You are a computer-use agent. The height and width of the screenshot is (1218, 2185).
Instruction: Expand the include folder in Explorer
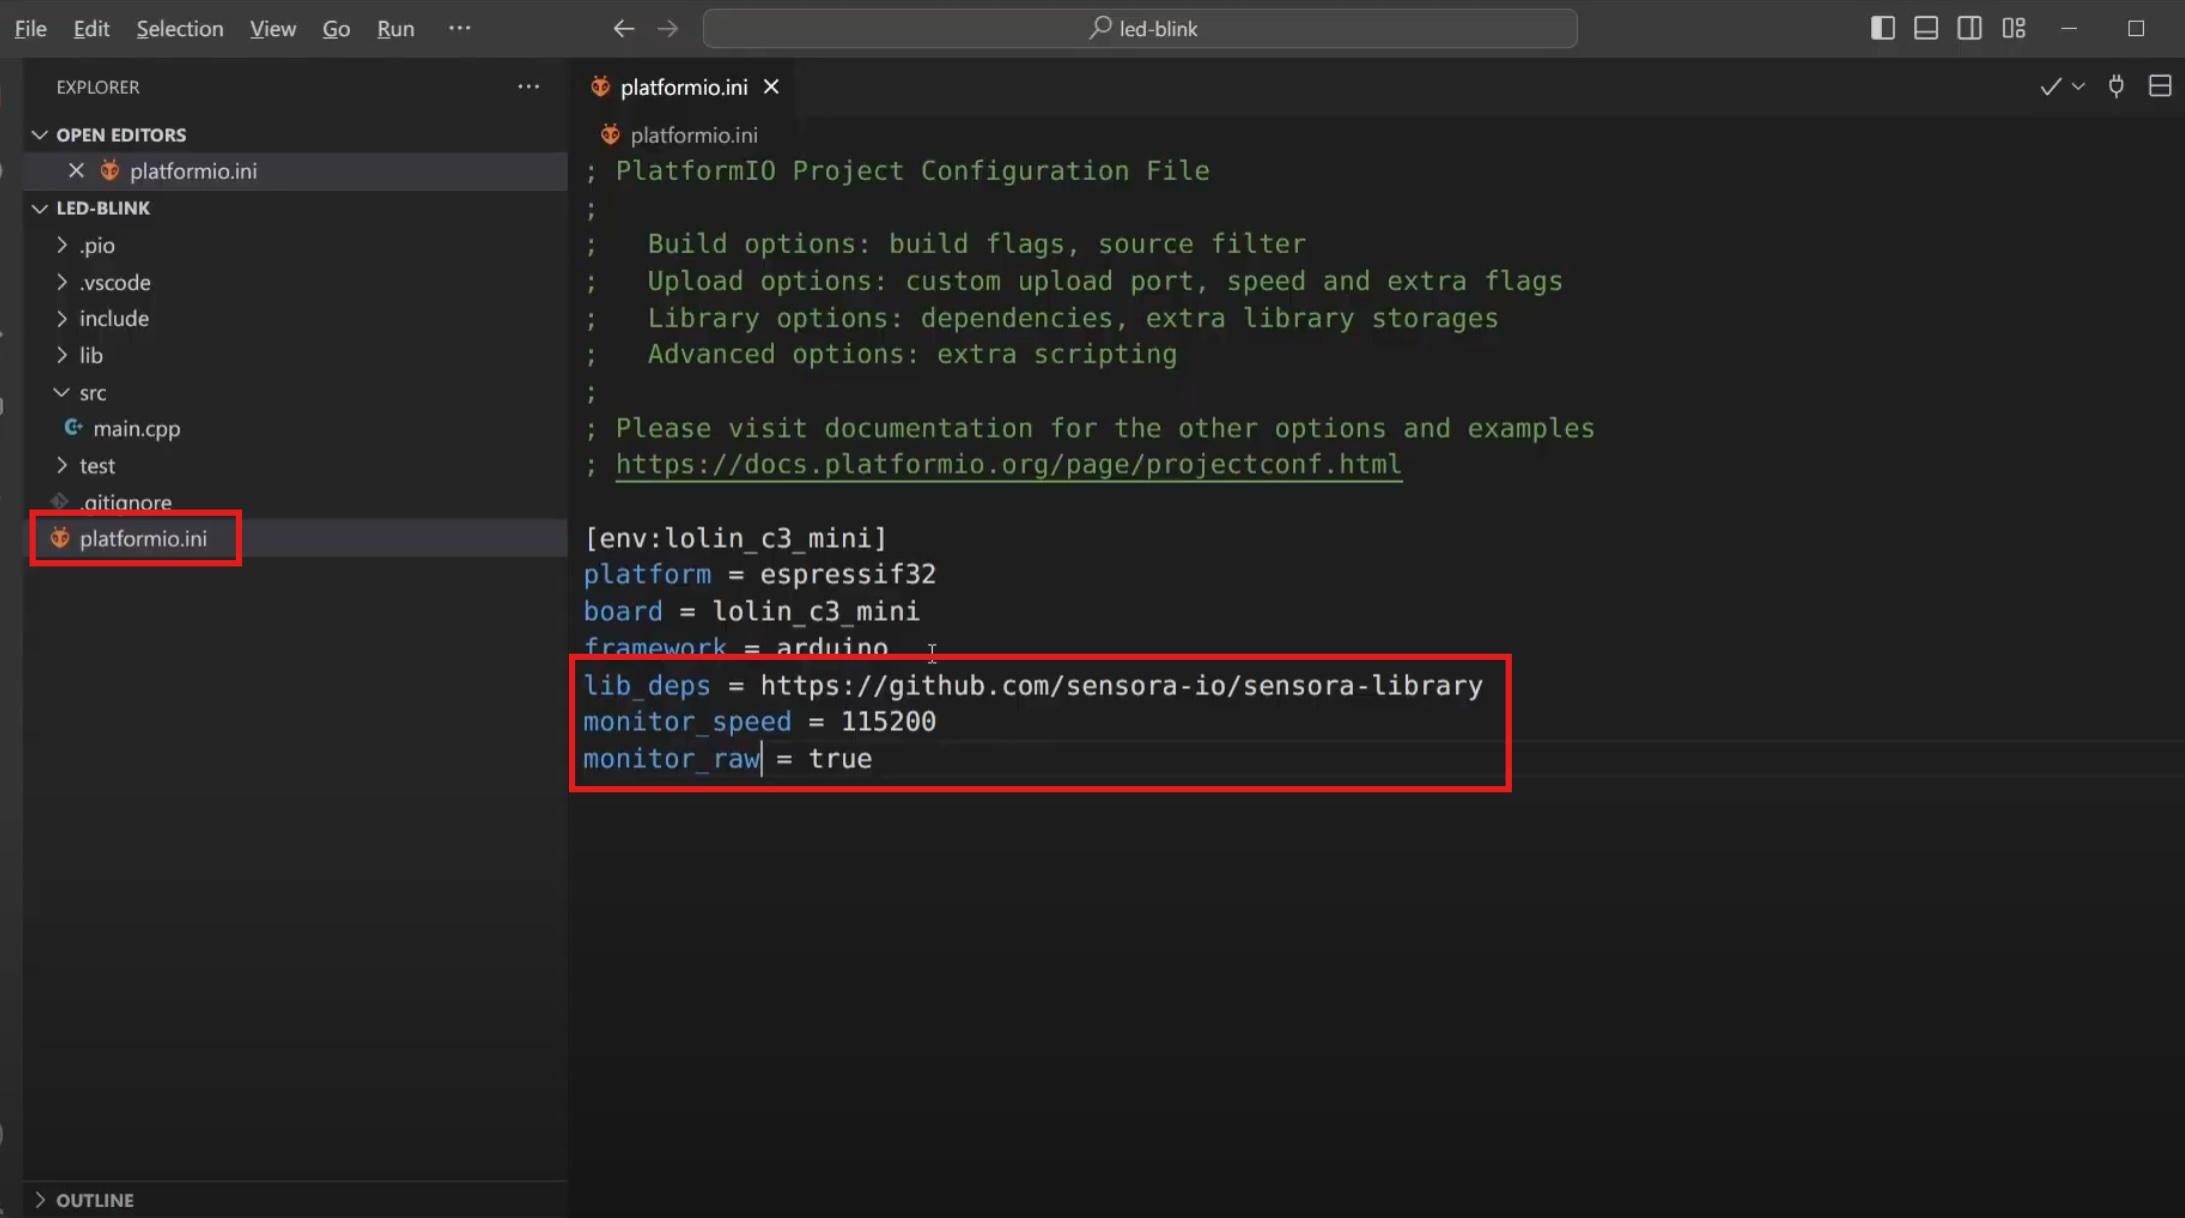(114, 318)
